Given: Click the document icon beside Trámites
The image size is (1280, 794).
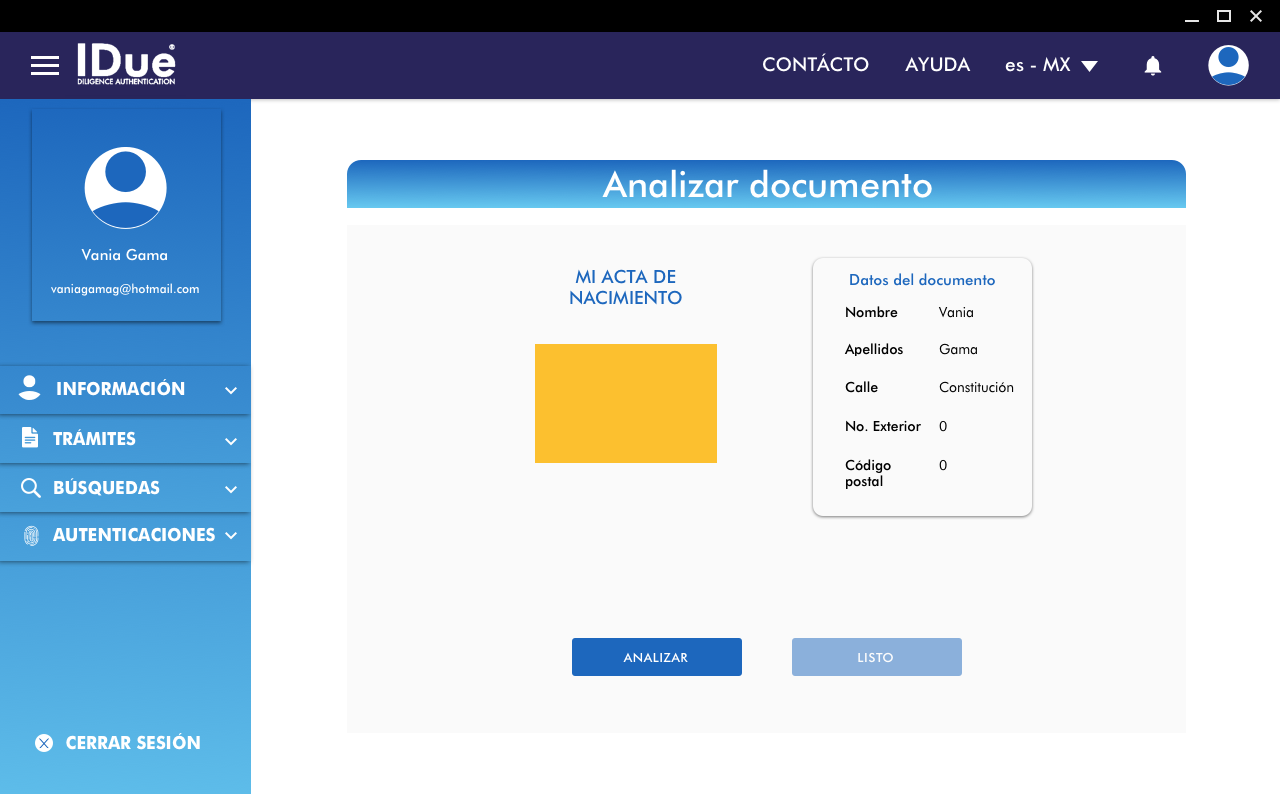Looking at the screenshot, I should (30, 439).
